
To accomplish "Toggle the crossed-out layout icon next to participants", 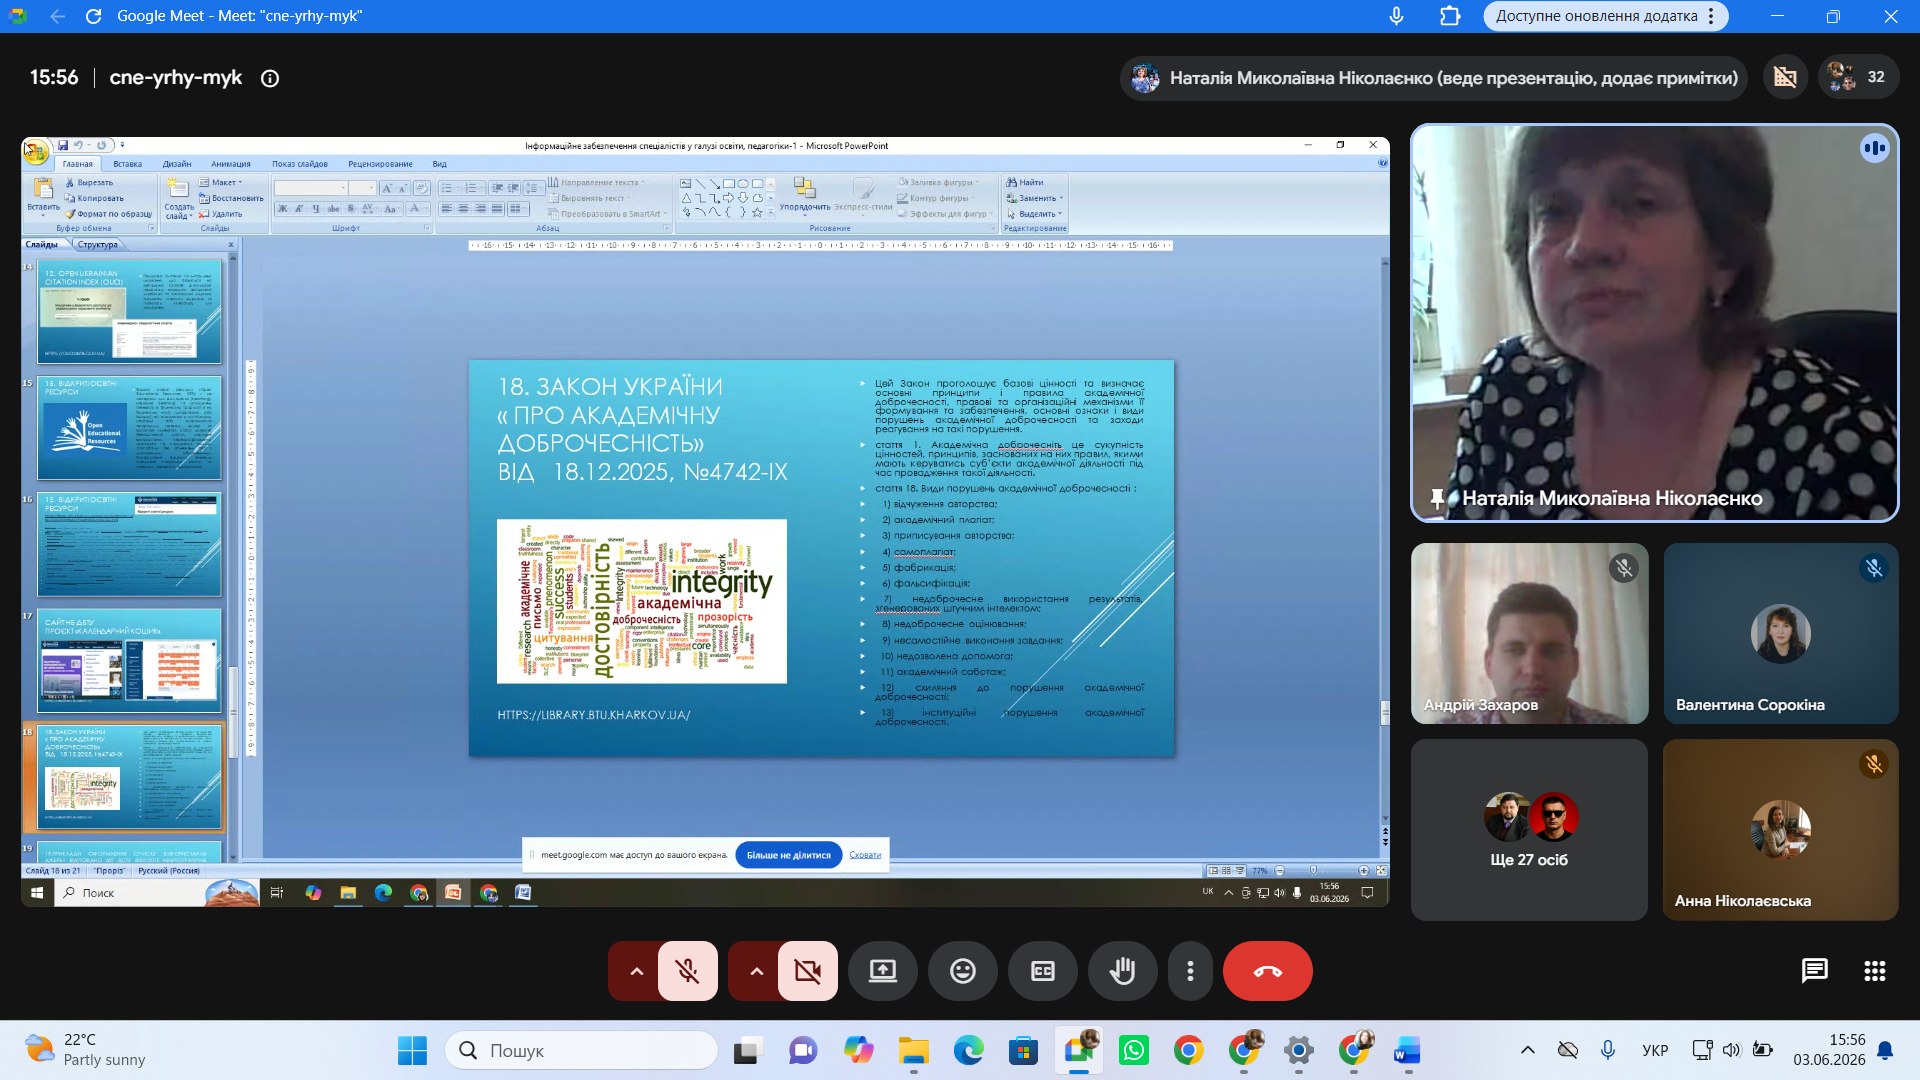I will coord(1785,77).
